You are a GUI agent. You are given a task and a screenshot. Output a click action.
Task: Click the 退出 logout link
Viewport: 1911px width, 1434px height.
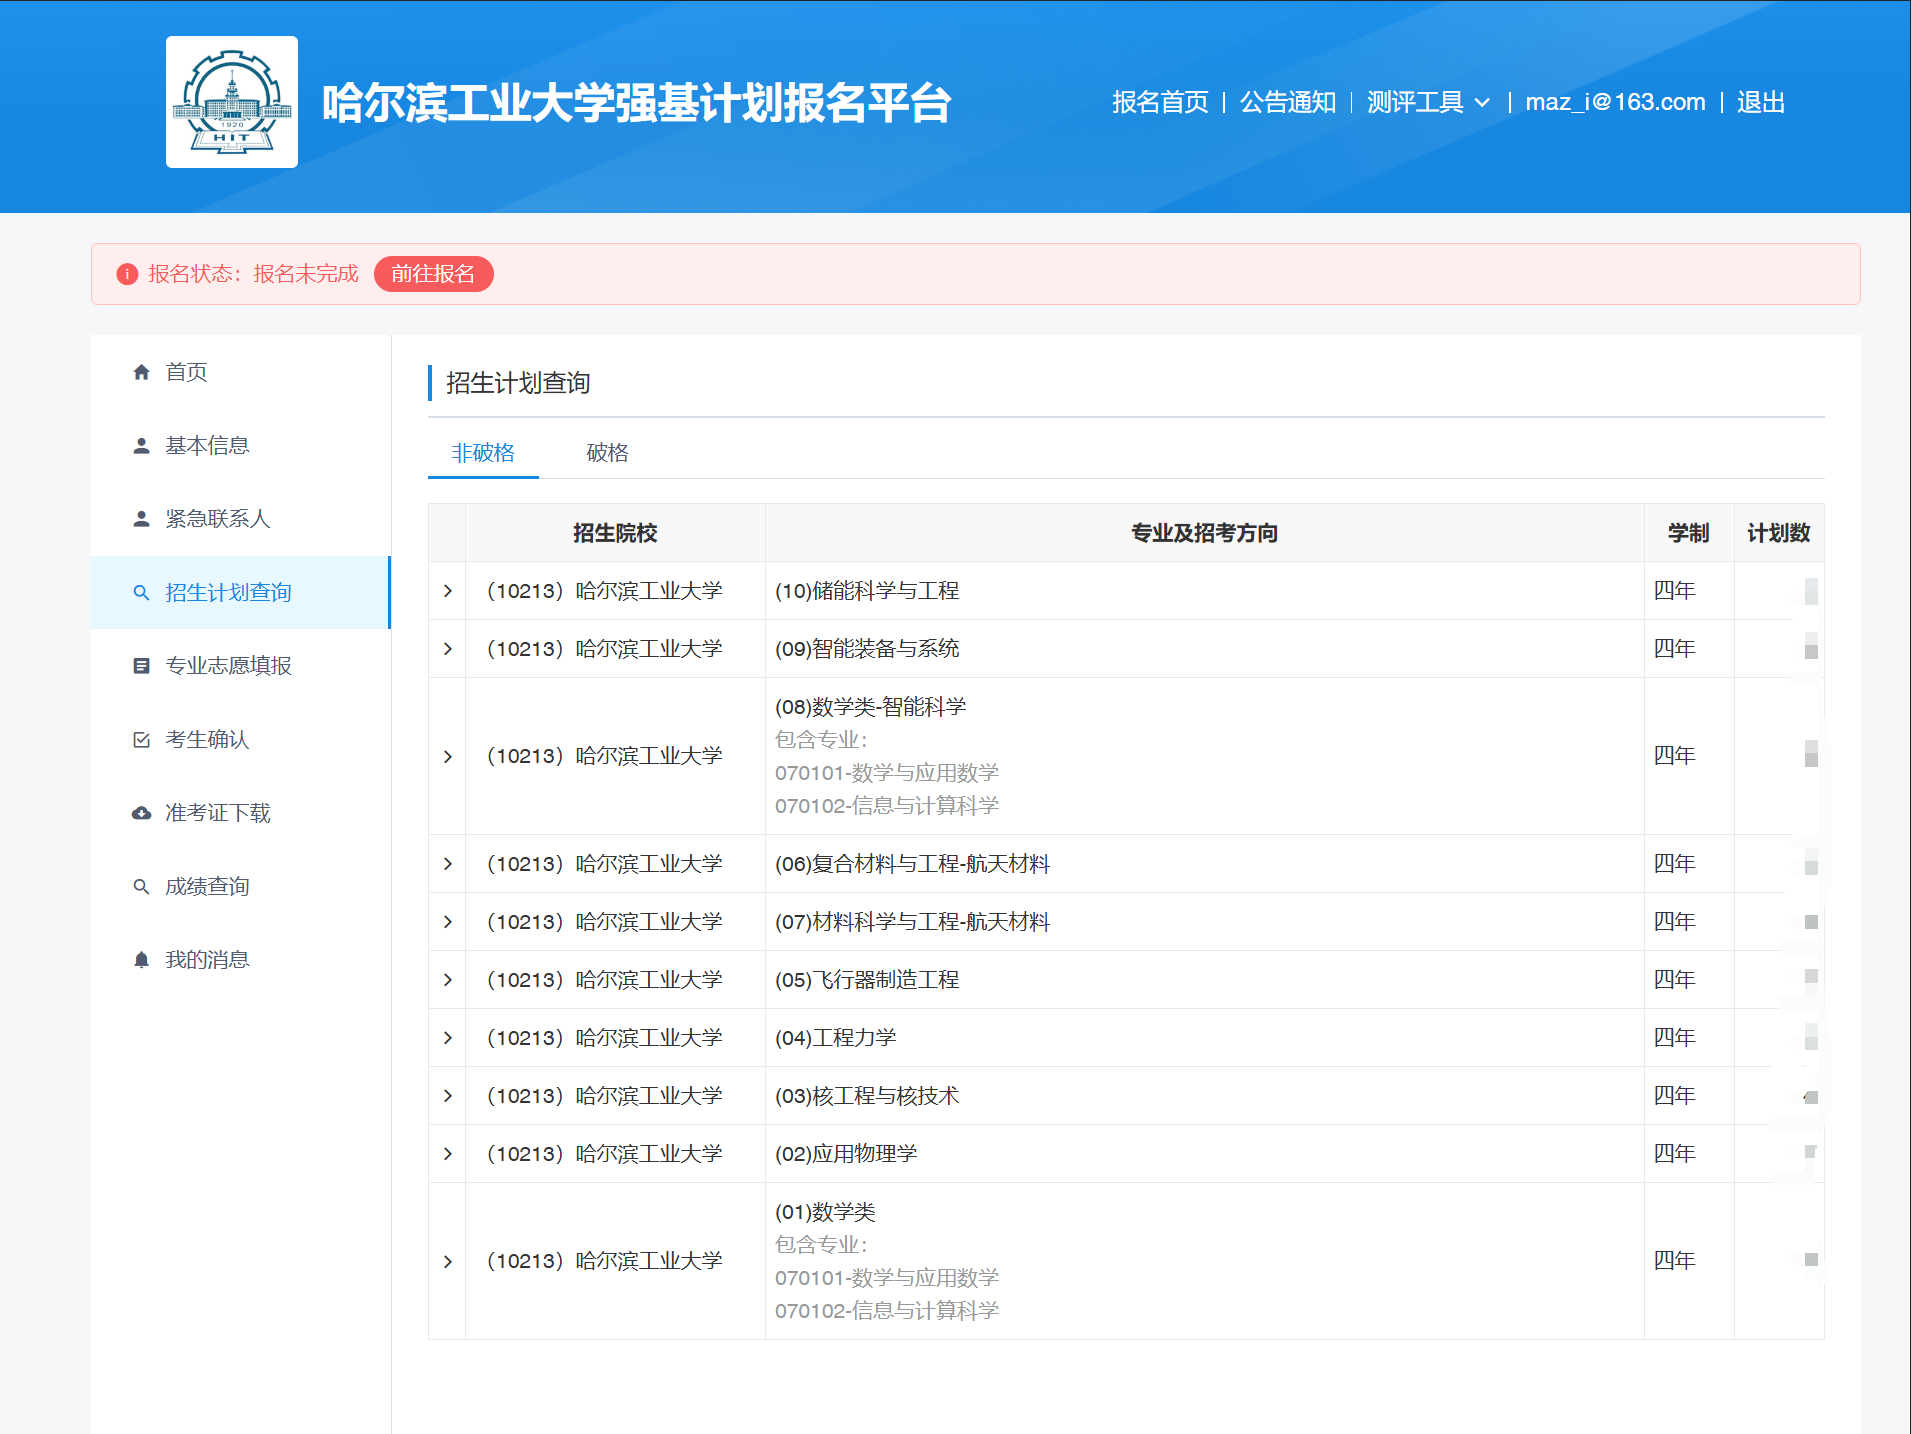[1760, 102]
